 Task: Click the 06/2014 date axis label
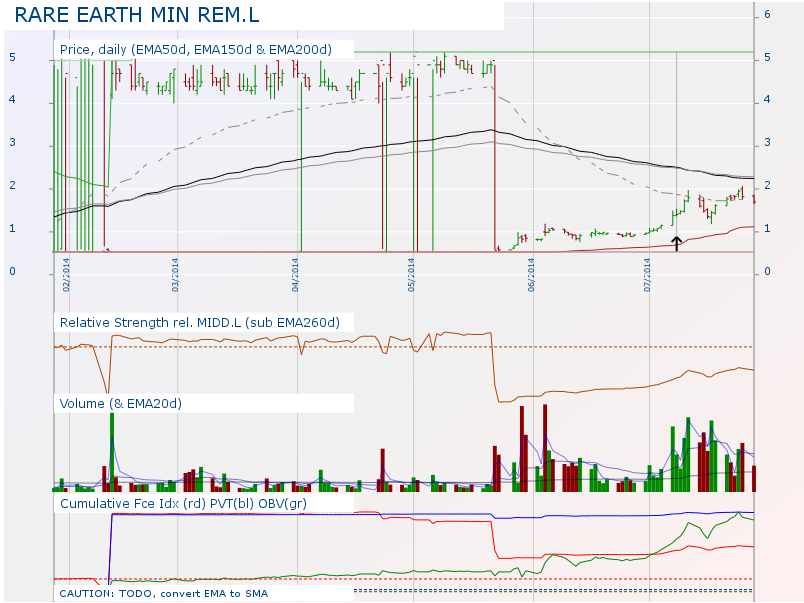pyautogui.click(x=531, y=275)
